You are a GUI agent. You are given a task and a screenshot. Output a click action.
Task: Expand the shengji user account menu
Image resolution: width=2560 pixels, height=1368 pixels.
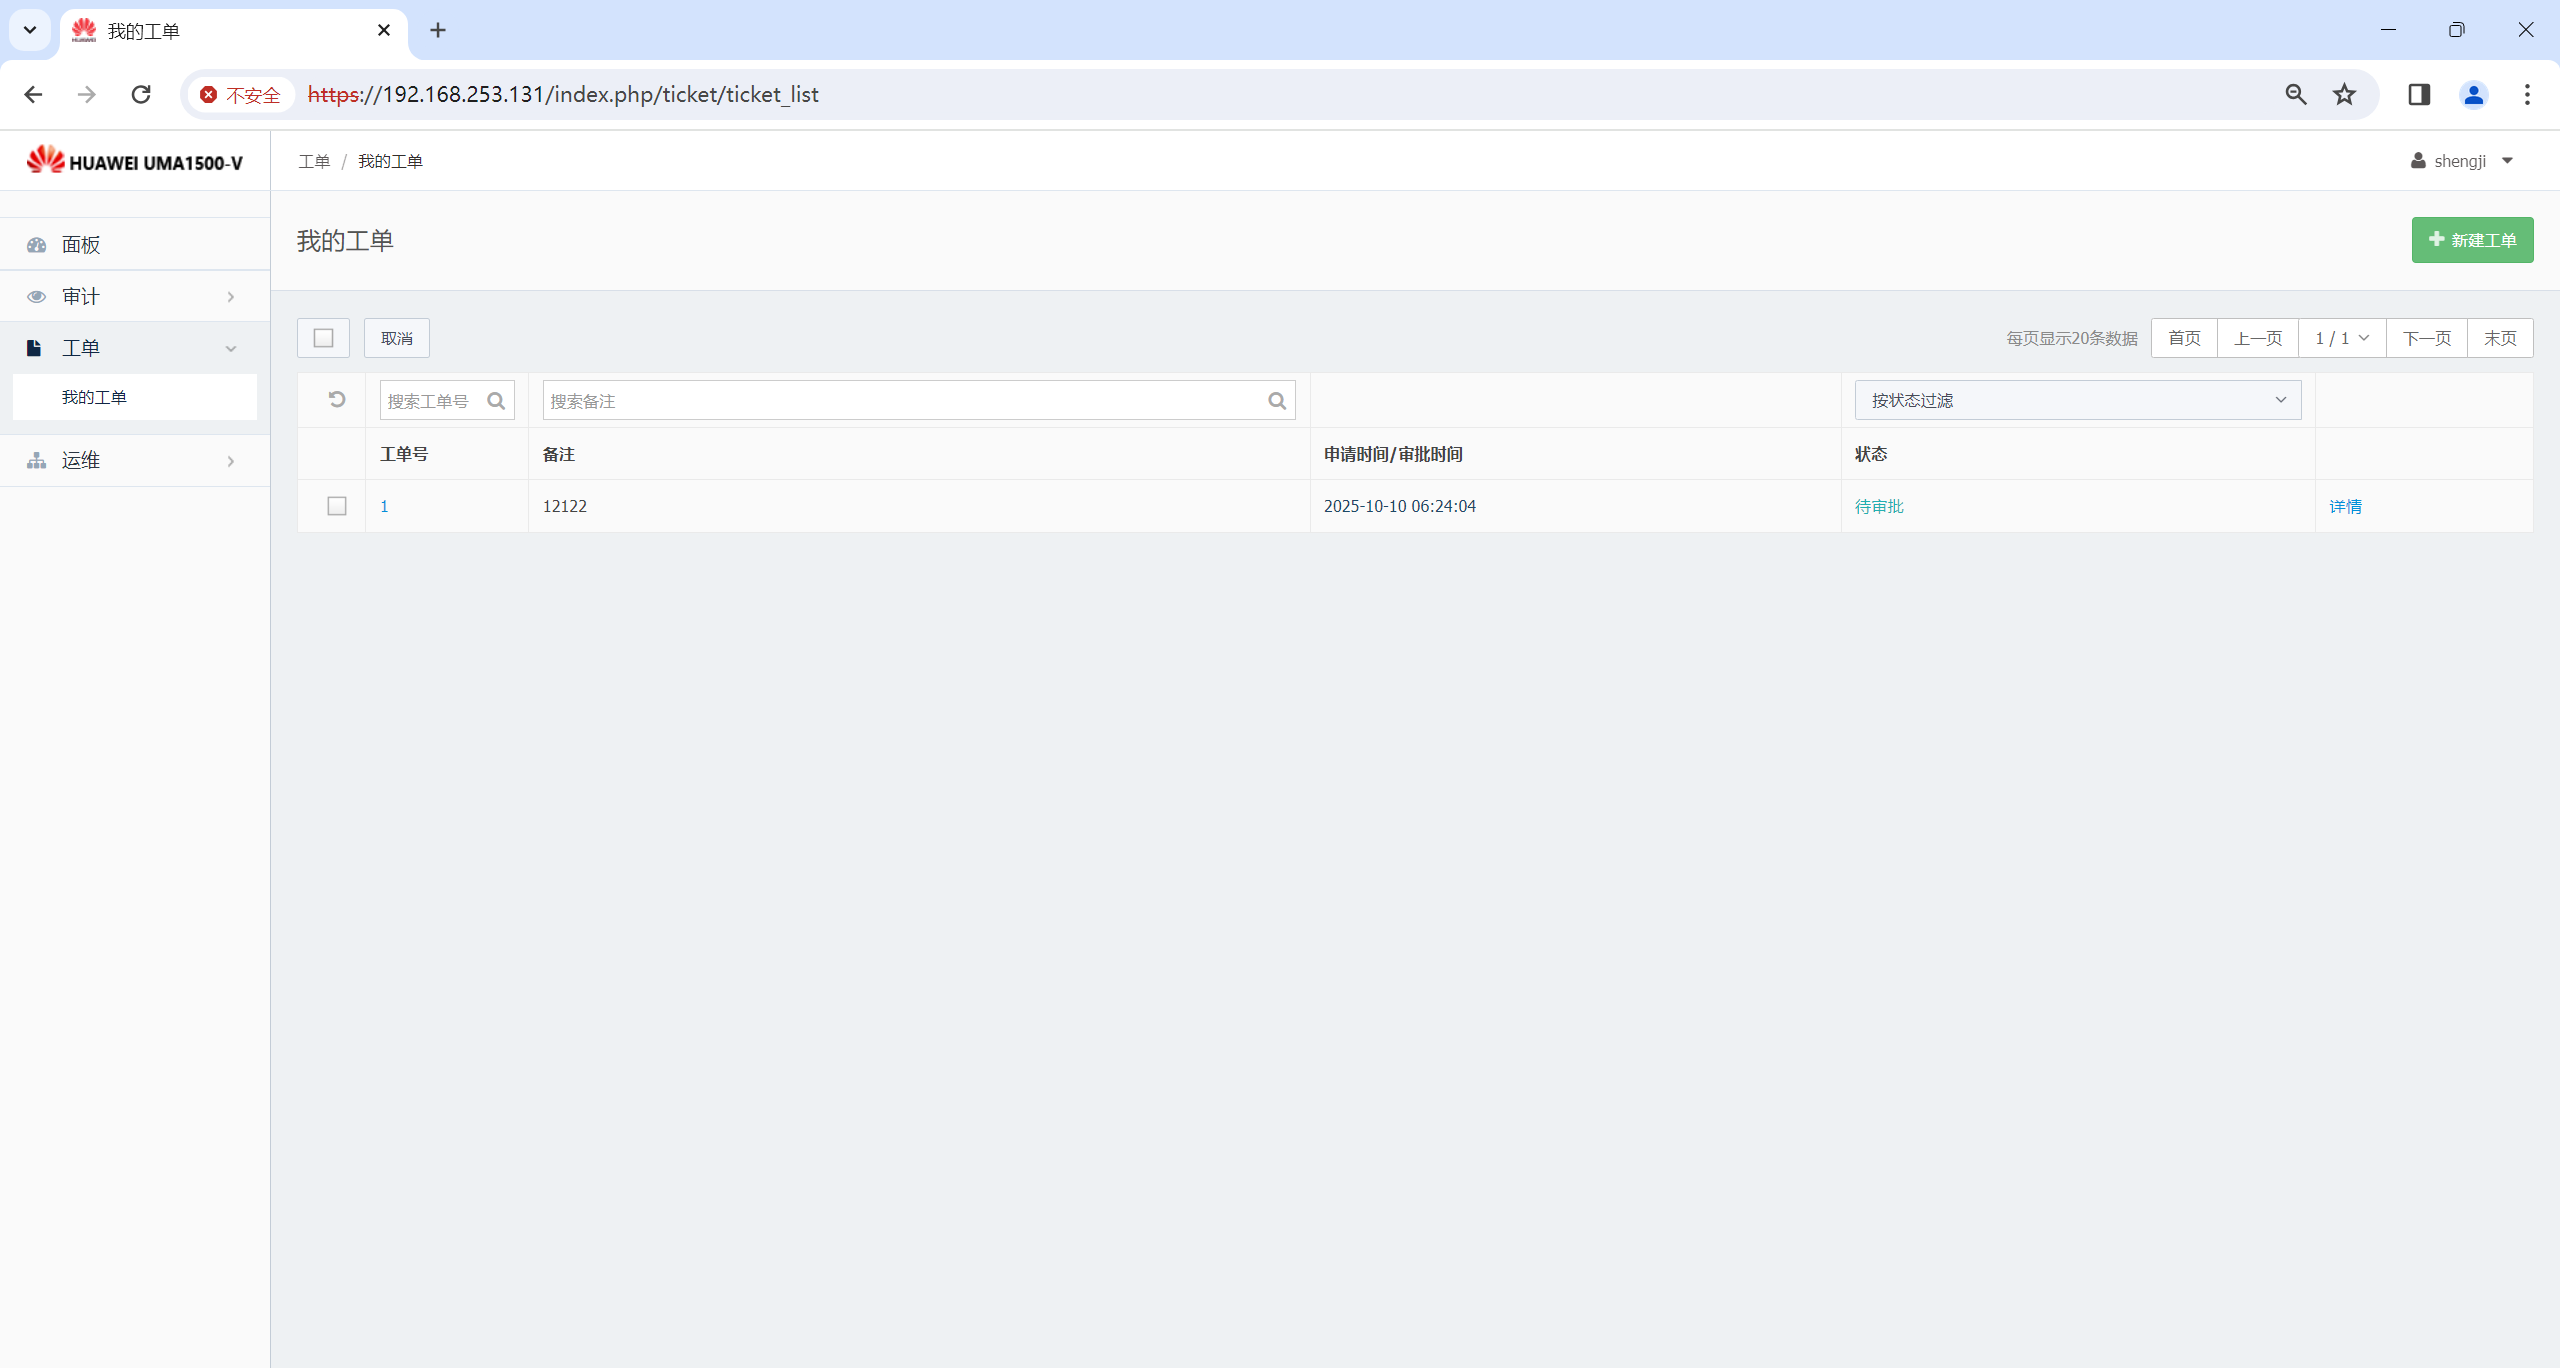pos(2462,161)
